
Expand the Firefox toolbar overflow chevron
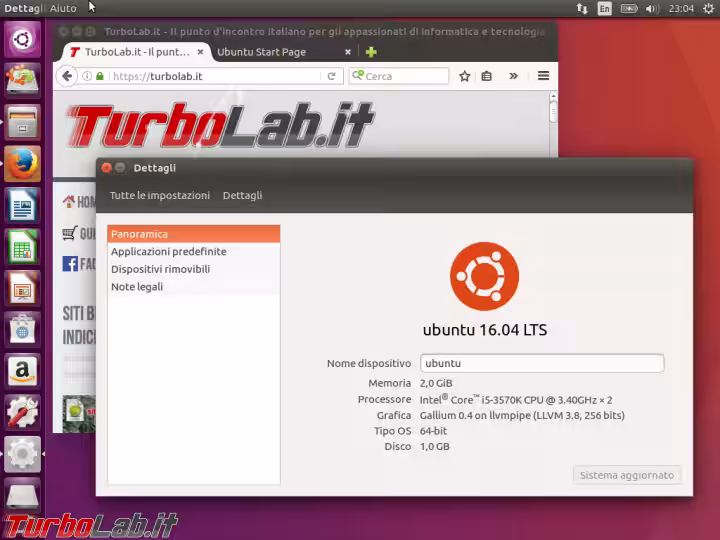click(x=513, y=76)
